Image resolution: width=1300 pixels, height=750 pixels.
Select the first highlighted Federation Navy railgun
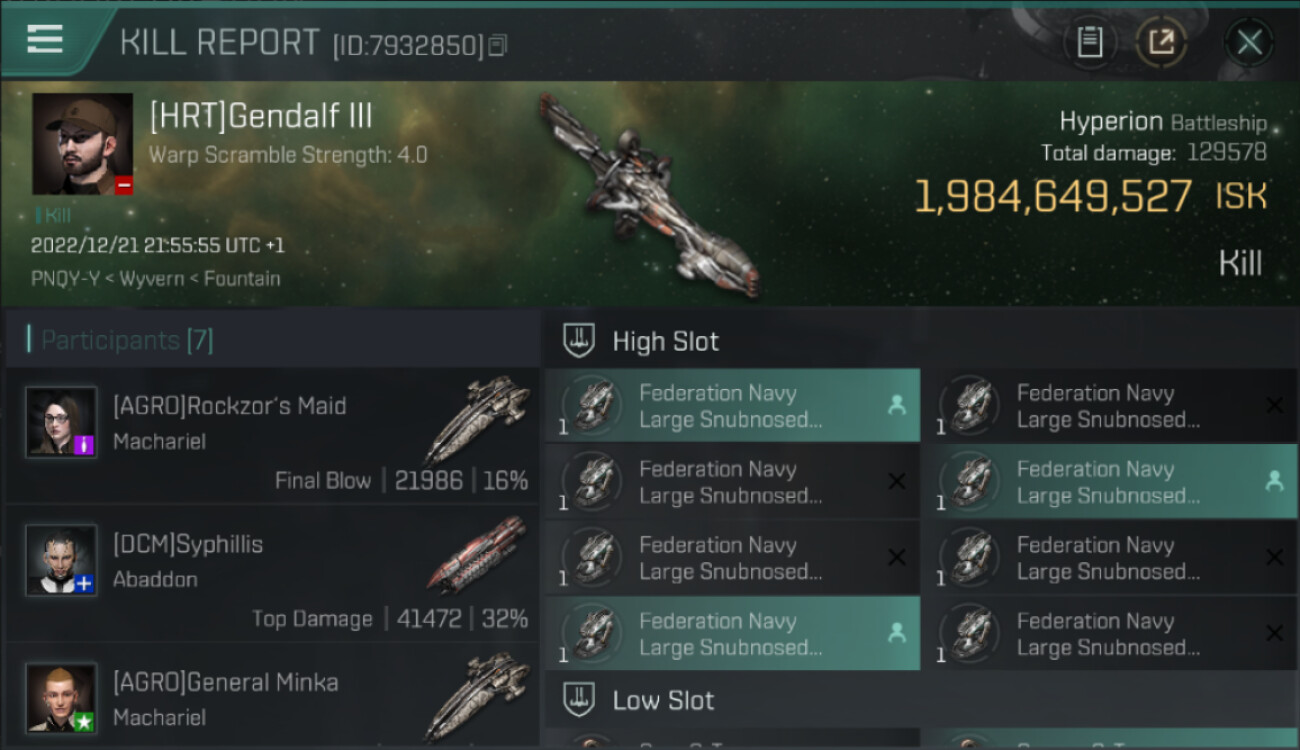pyautogui.click(x=733, y=406)
